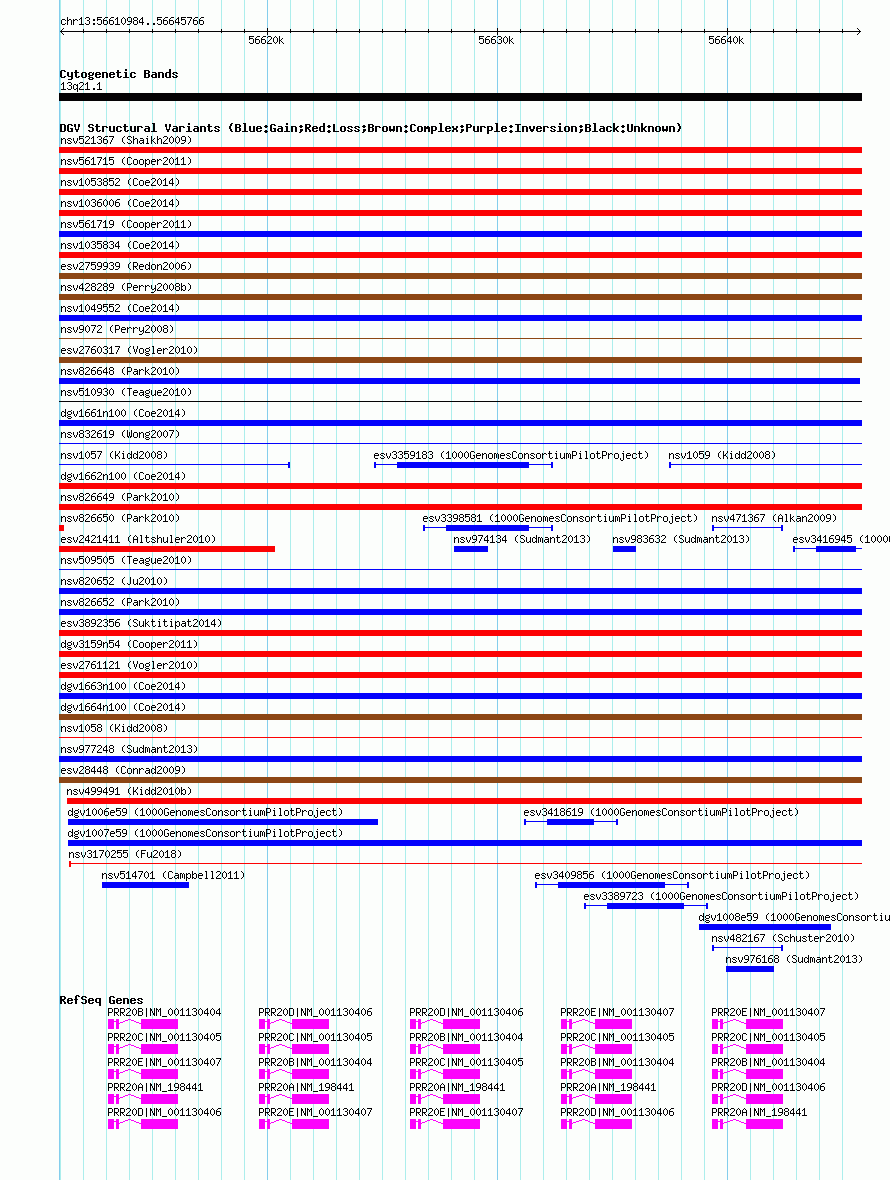Click the nsv826650 (Park2010) label
The height and width of the screenshot is (1180, 890).
click(120, 519)
